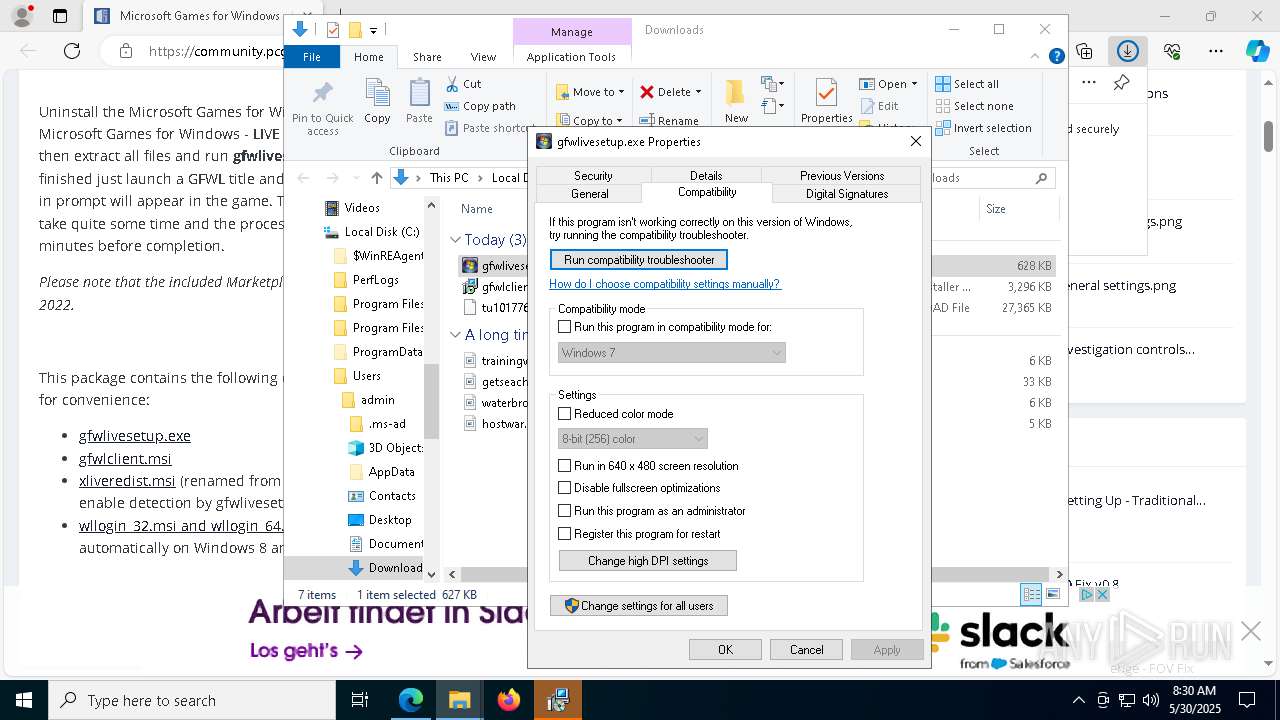This screenshot has width=1280, height=720.
Task: Click the Invert selection icon
Action: pos(942,128)
